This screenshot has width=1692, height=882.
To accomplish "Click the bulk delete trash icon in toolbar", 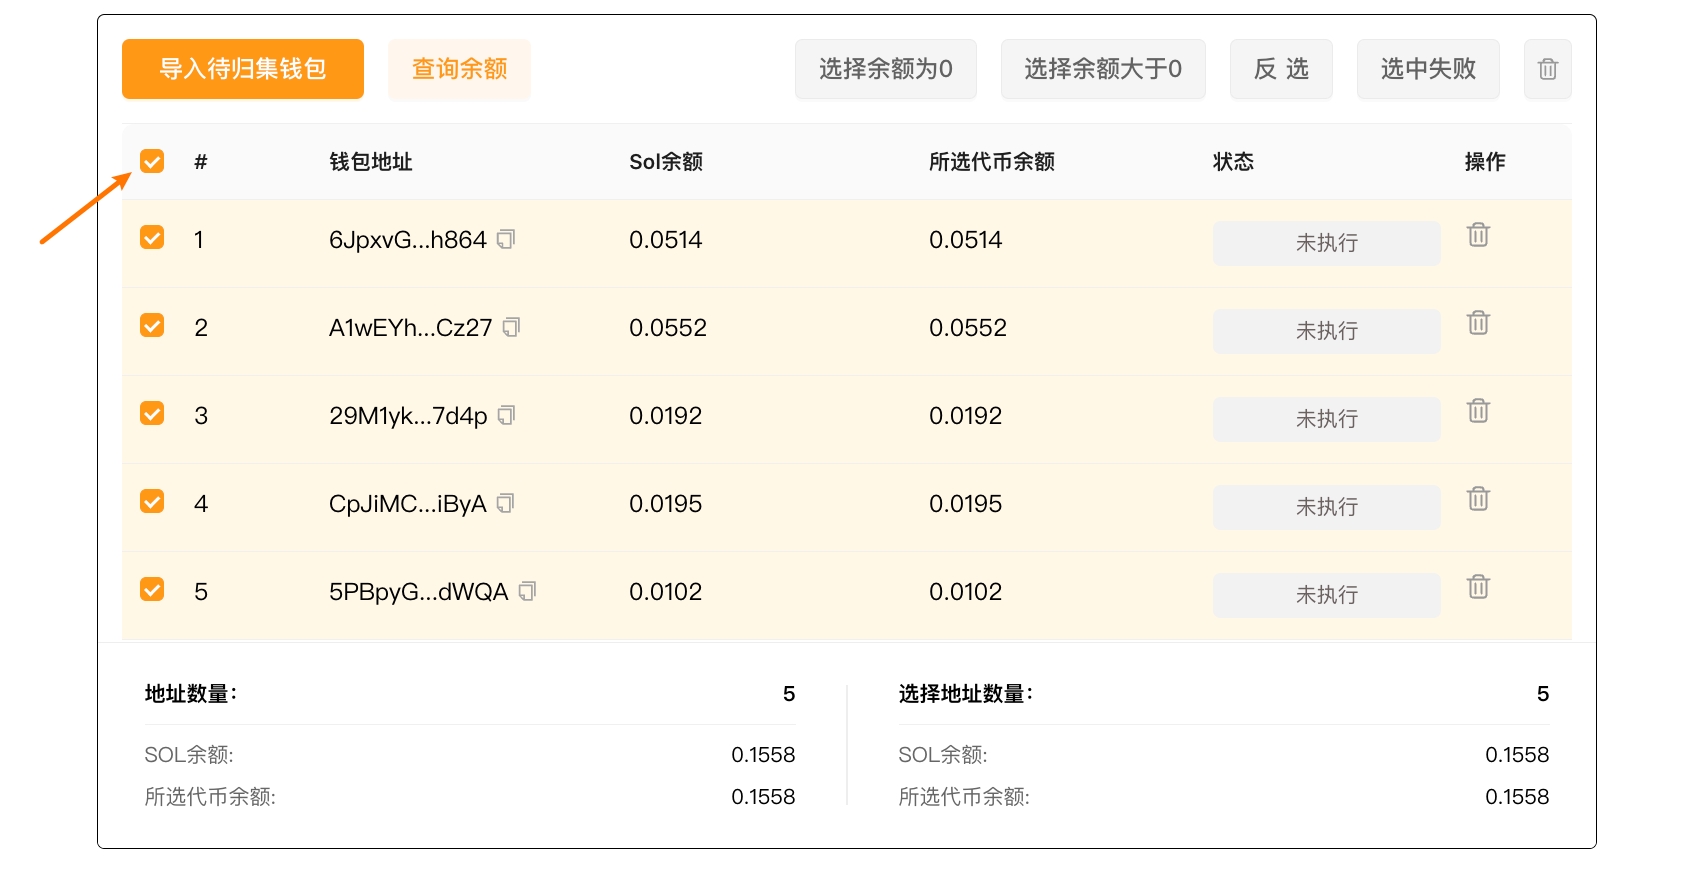I will pyautogui.click(x=1547, y=69).
